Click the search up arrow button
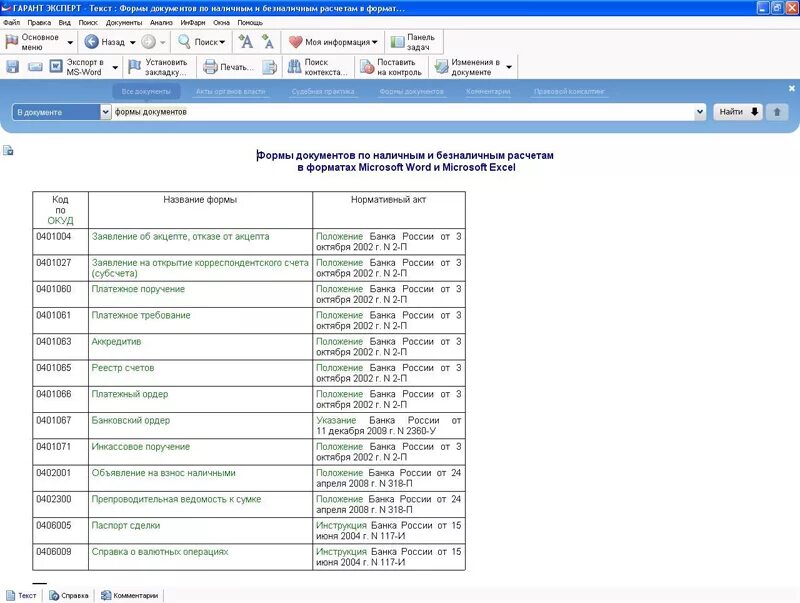800x603 pixels. click(777, 112)
